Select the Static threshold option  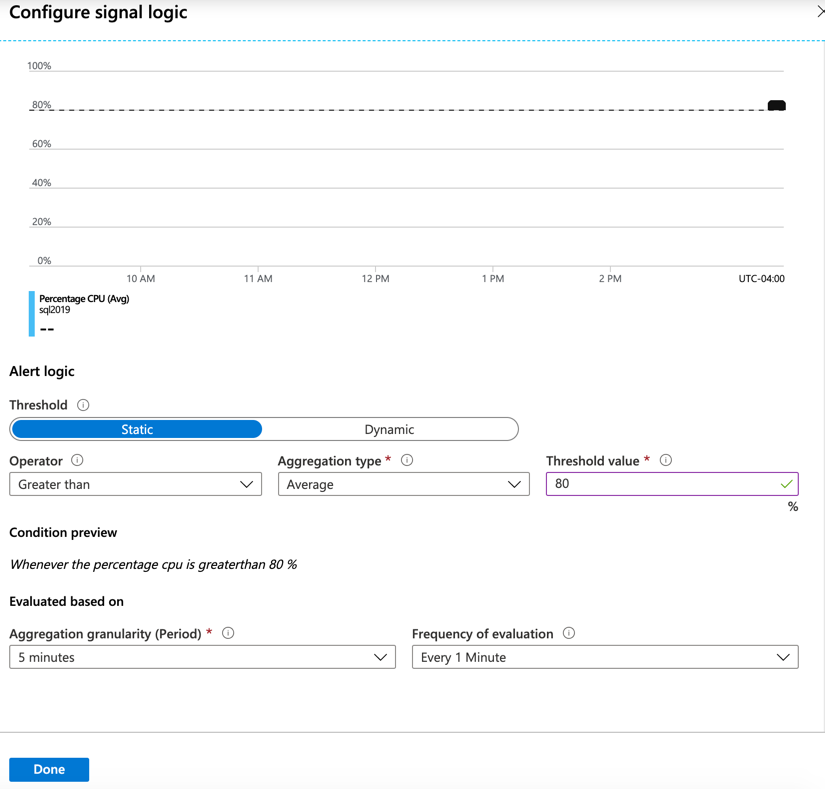pos(137,429)
